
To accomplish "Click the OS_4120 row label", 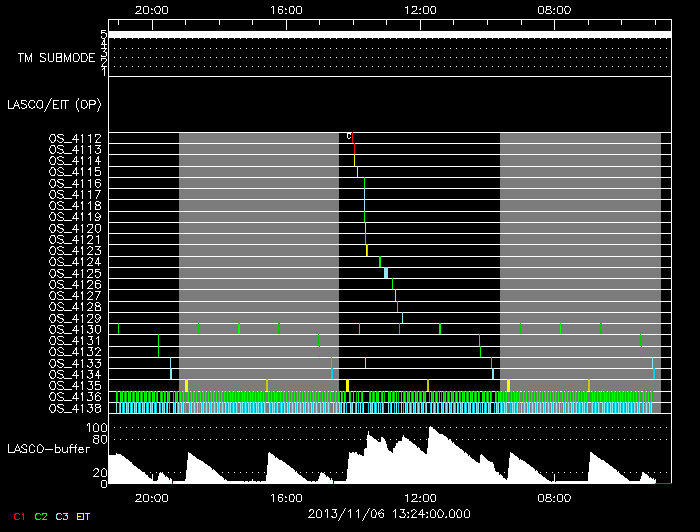I will [x=75, y=229].
